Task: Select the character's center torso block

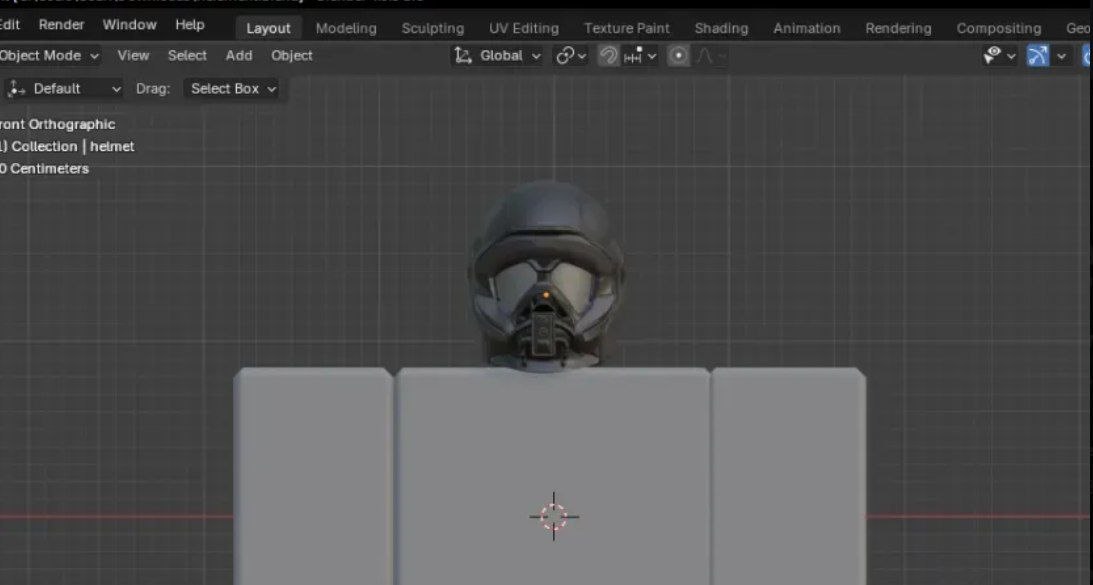Action: (553, 476)
